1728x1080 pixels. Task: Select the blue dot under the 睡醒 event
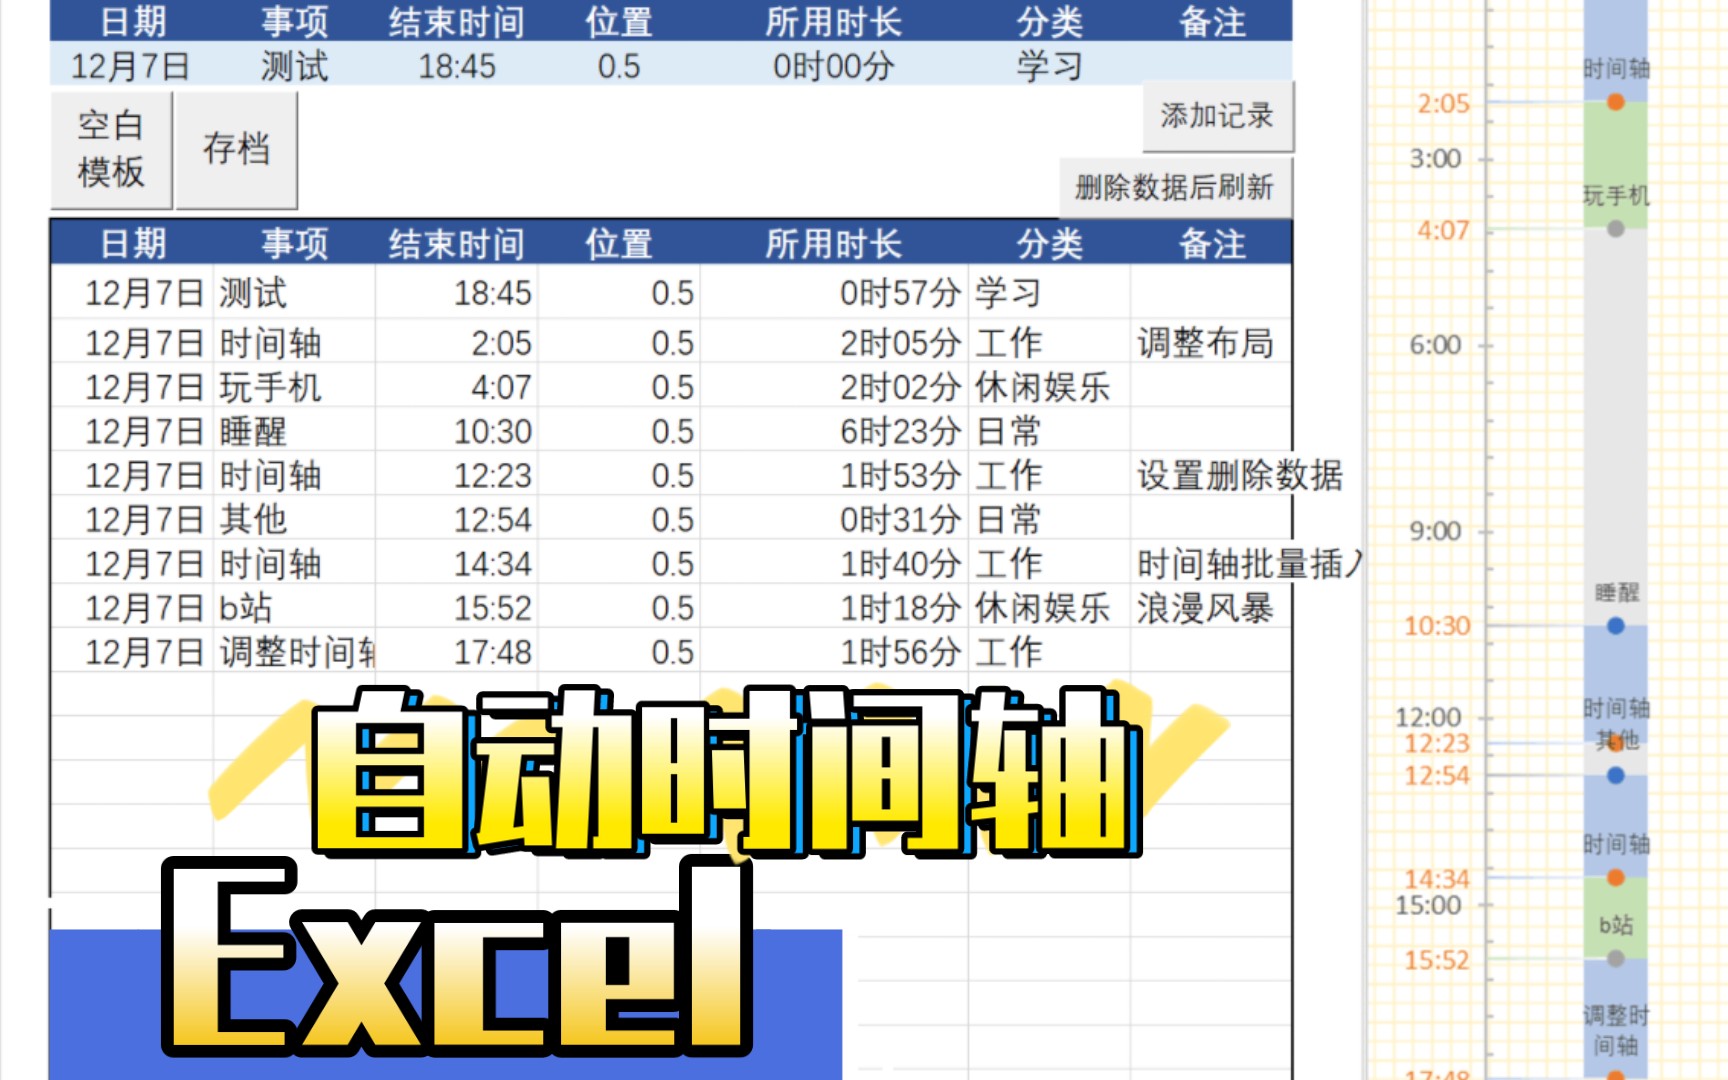1614,627
